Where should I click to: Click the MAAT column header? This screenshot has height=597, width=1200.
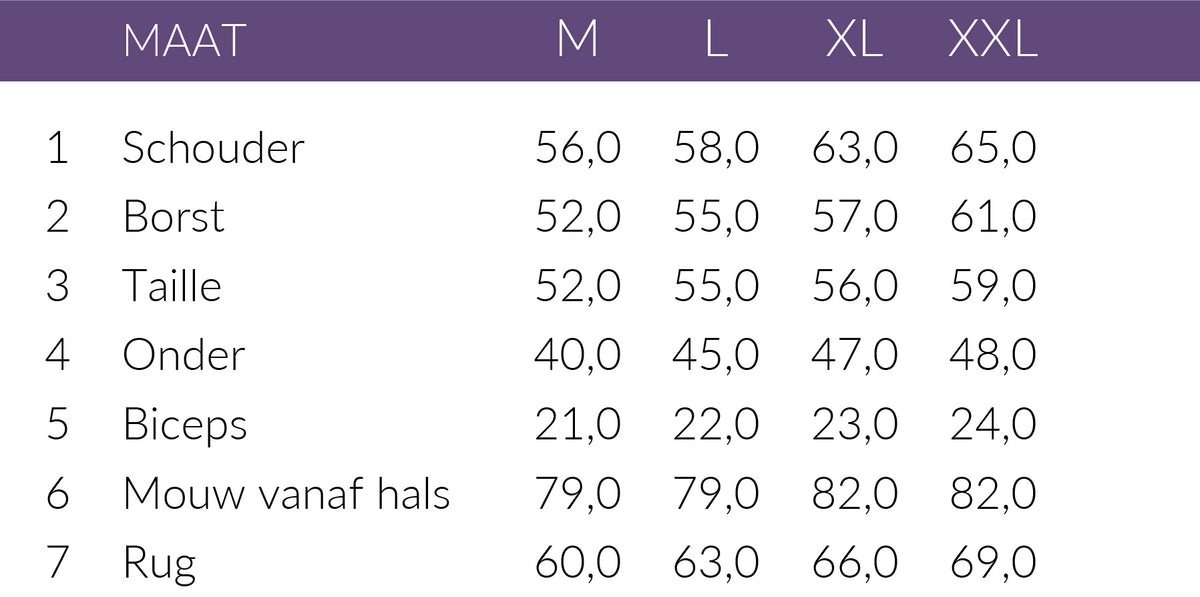coord(184,41)
